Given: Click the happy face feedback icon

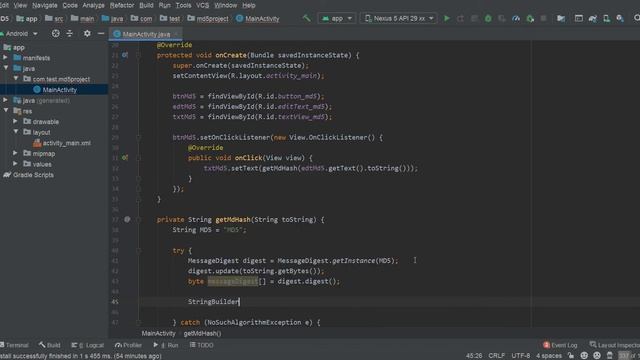Looking at the screenshot, I should click(x=584, y=356).
